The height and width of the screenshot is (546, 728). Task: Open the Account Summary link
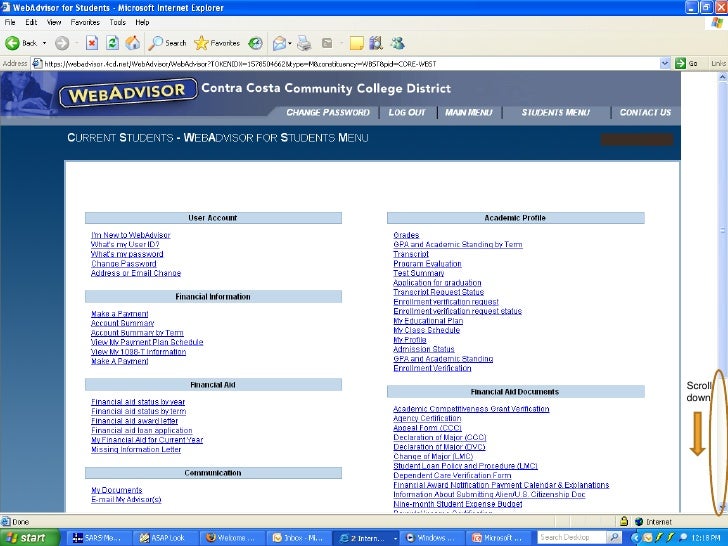click(x=123, y=323)
